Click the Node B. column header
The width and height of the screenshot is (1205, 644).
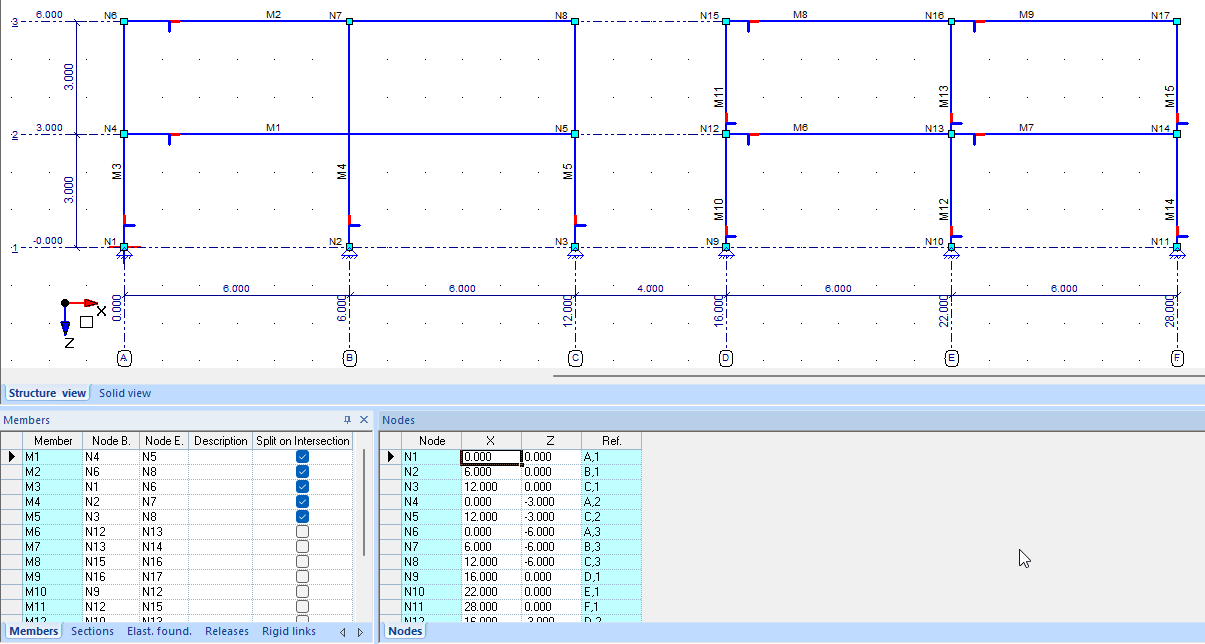[x=111, y=441]
